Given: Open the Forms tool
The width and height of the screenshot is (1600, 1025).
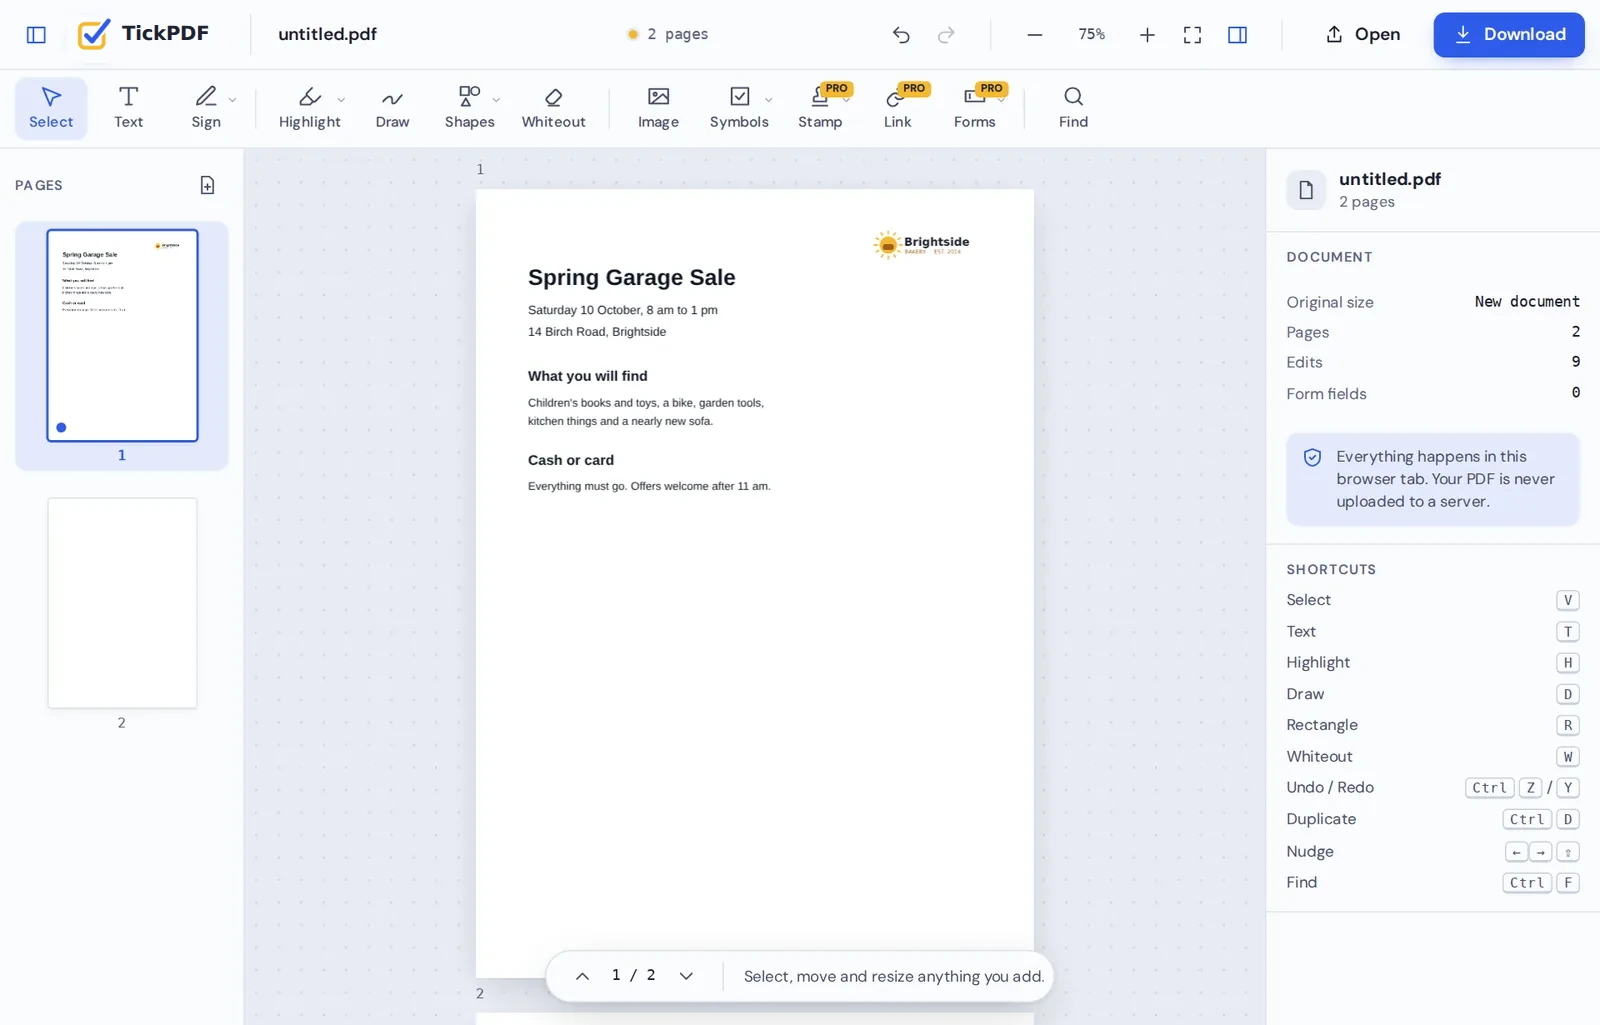Looking at the screenshot, I should [x=974, y=108].
